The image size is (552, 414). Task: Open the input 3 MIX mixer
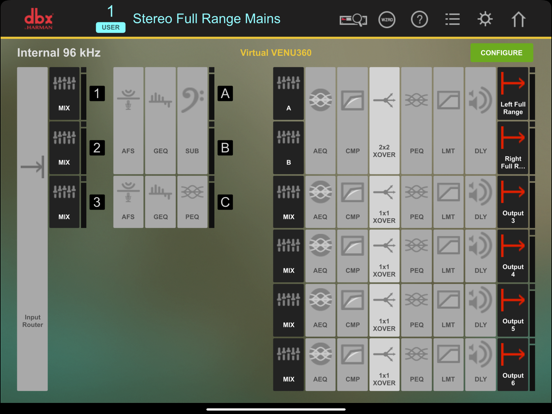click(64, 202)
